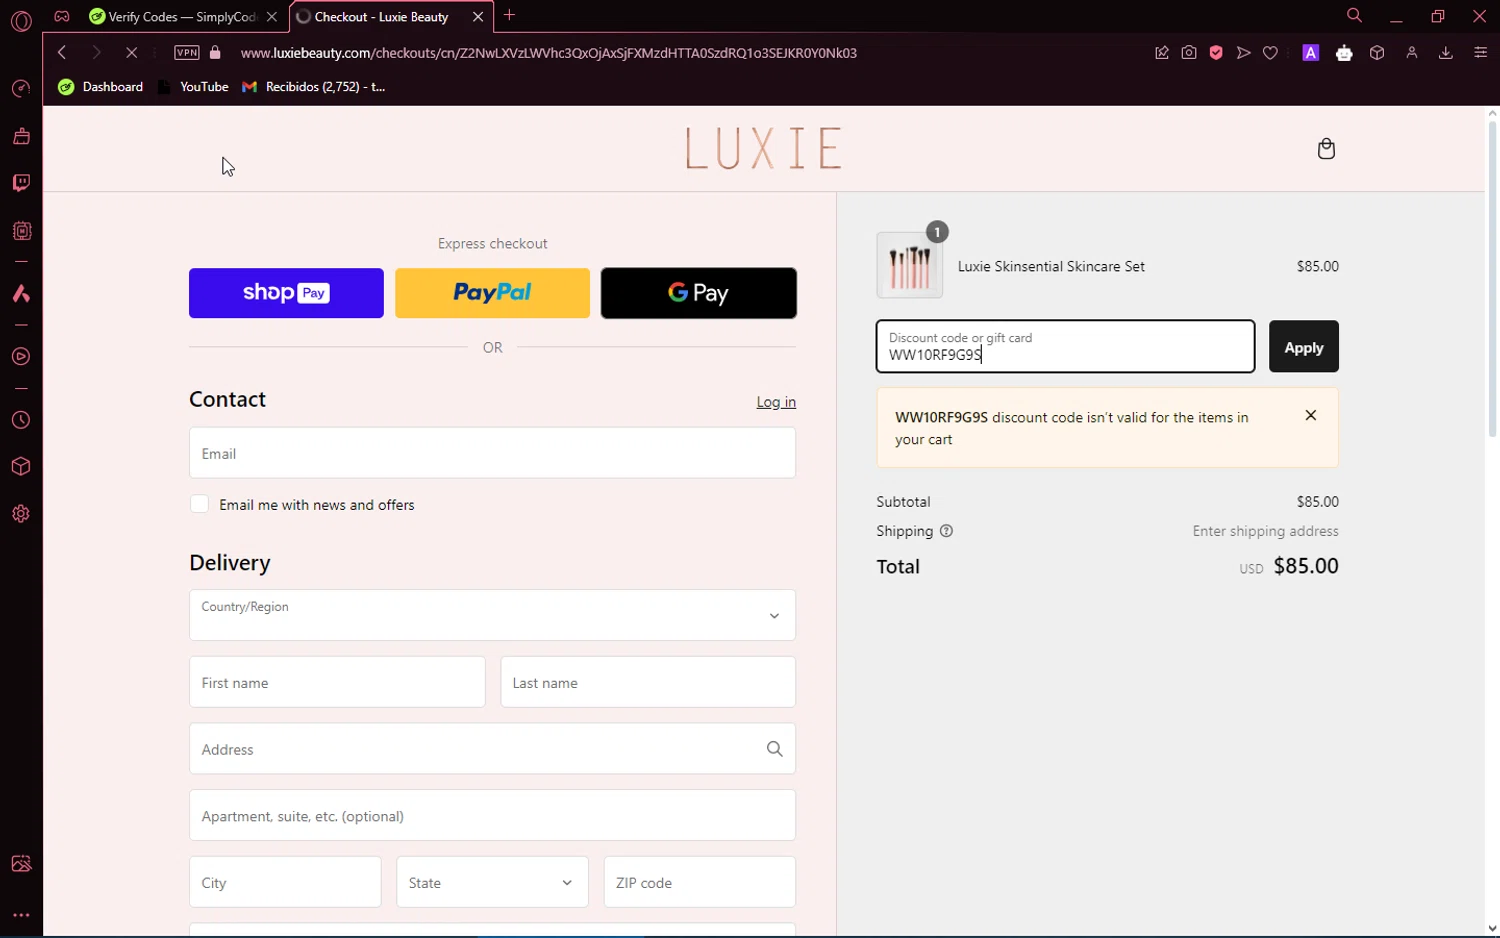Open the sidebar Player icon
1500x938 pixels.
pyautogui.click(x=21, y=357)
